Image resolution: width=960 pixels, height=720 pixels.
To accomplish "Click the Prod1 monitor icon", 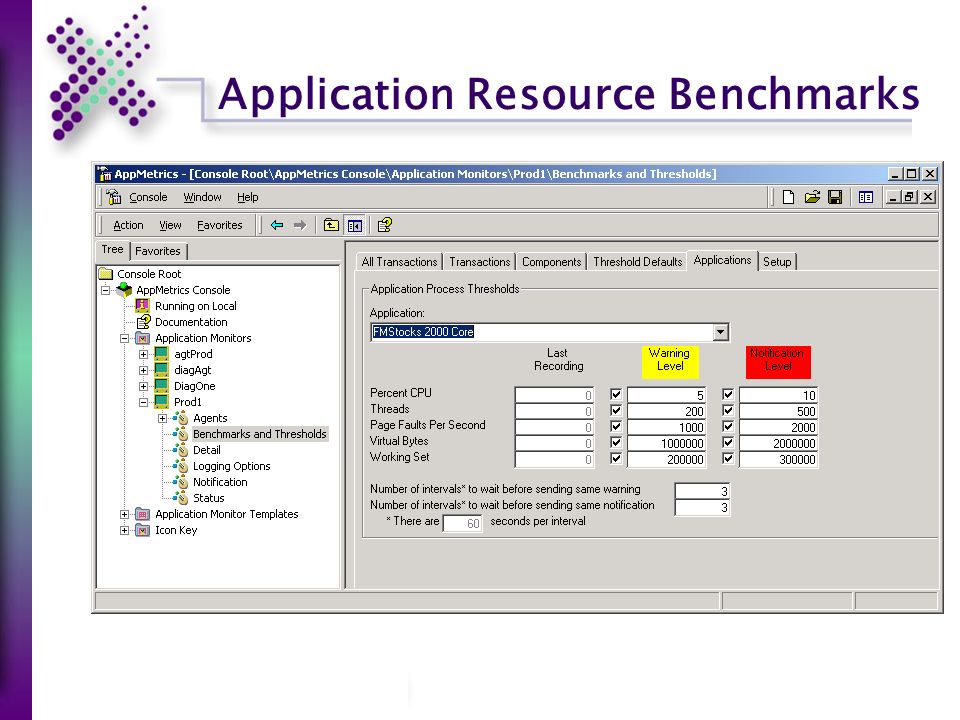I will click(x=162, y=402).
